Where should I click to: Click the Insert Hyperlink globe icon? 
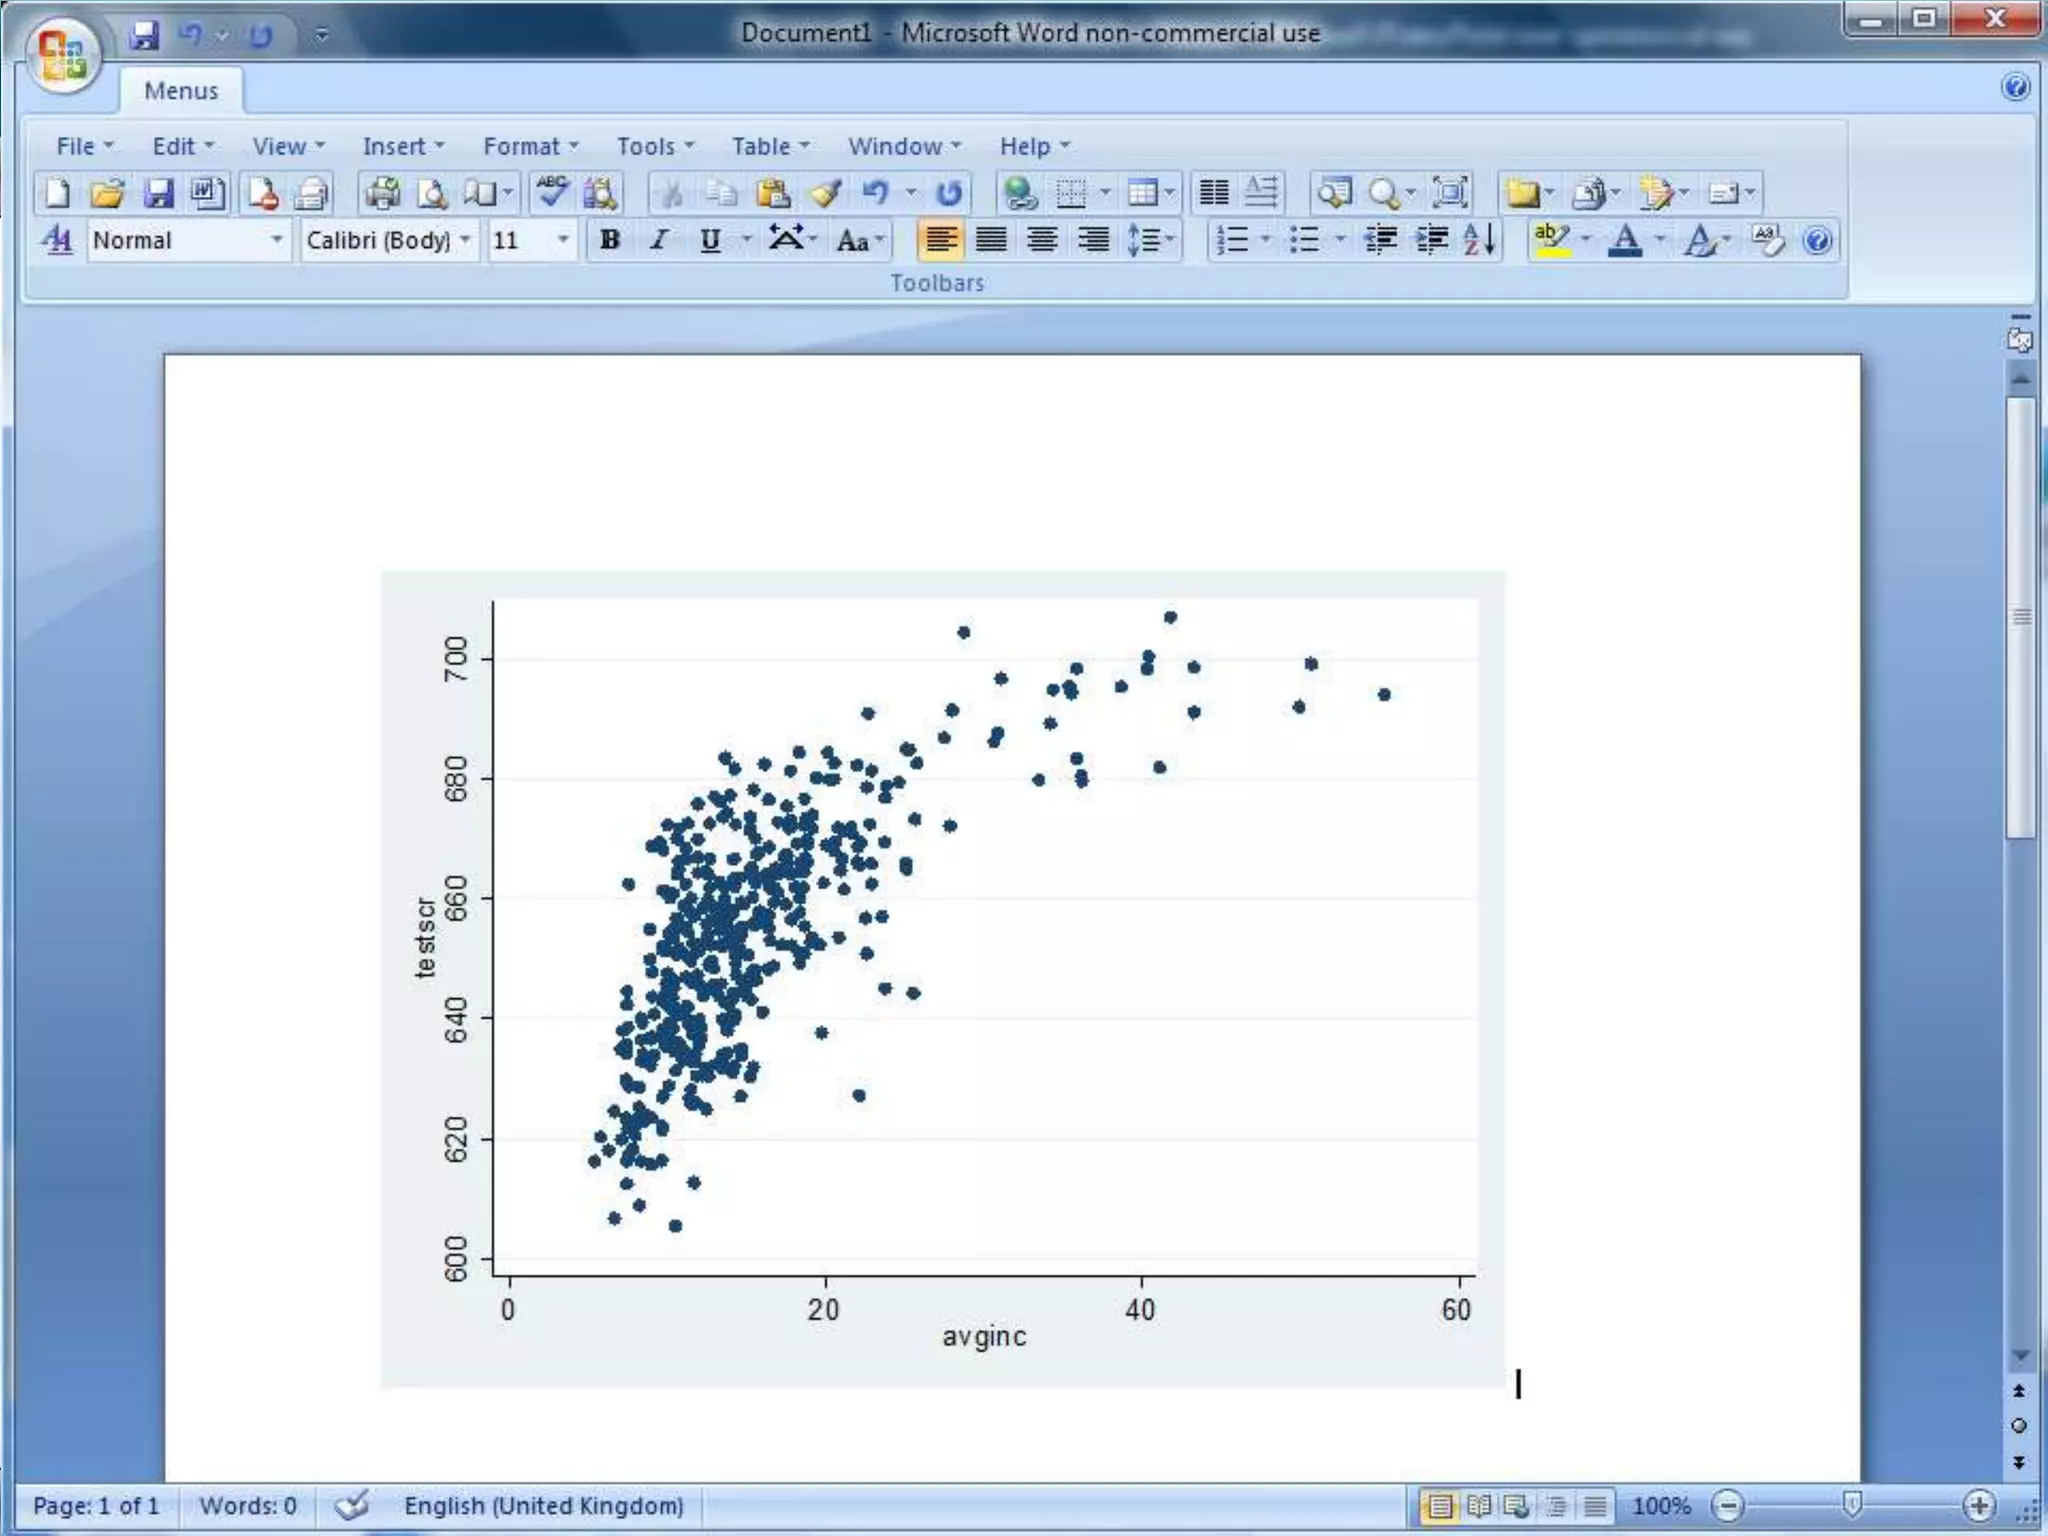pyautogui.click(x=1019, y=192)
